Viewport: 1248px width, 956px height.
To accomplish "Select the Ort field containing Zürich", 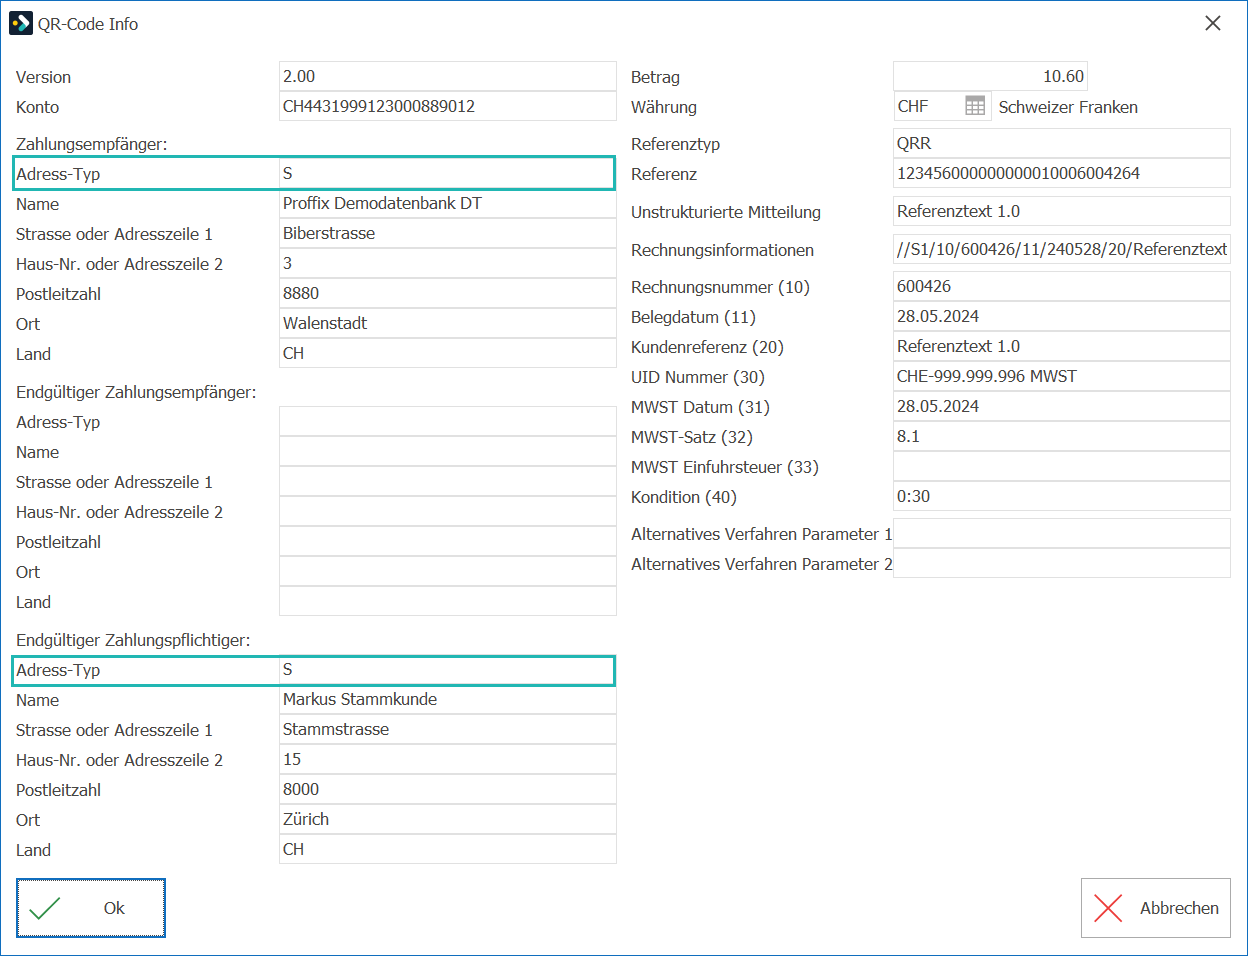I will [448, 819].
